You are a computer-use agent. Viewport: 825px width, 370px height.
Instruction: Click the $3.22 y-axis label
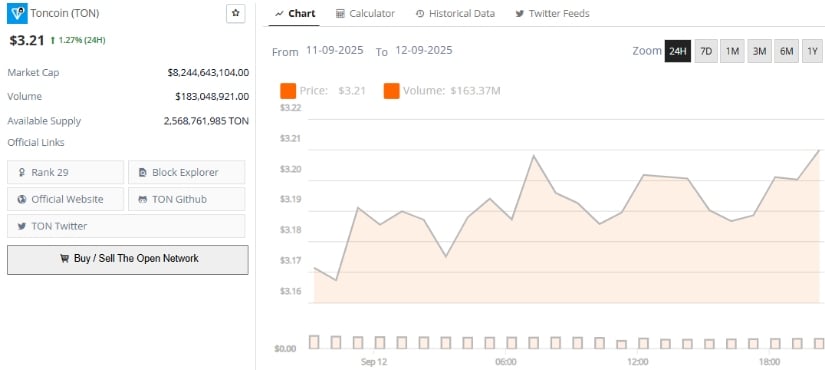click(290, 108)
